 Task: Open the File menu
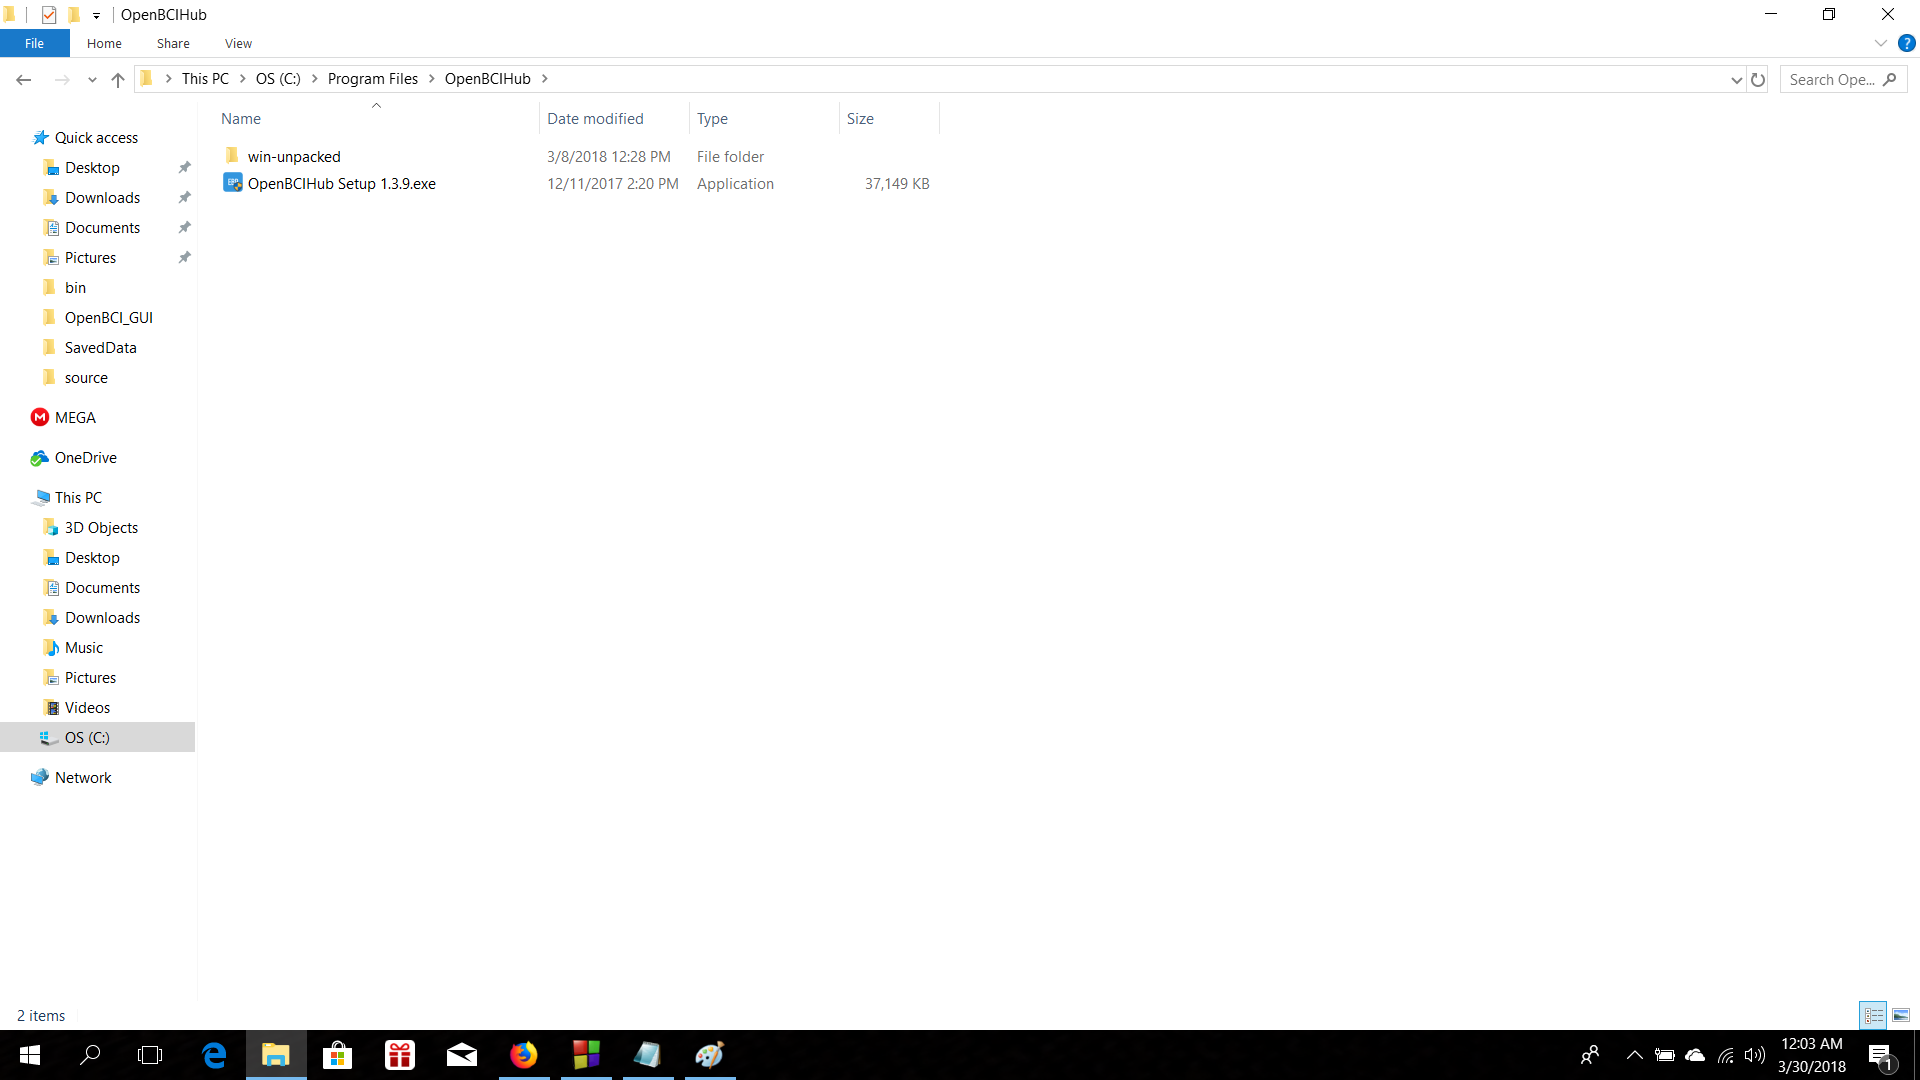pos(35,43)
